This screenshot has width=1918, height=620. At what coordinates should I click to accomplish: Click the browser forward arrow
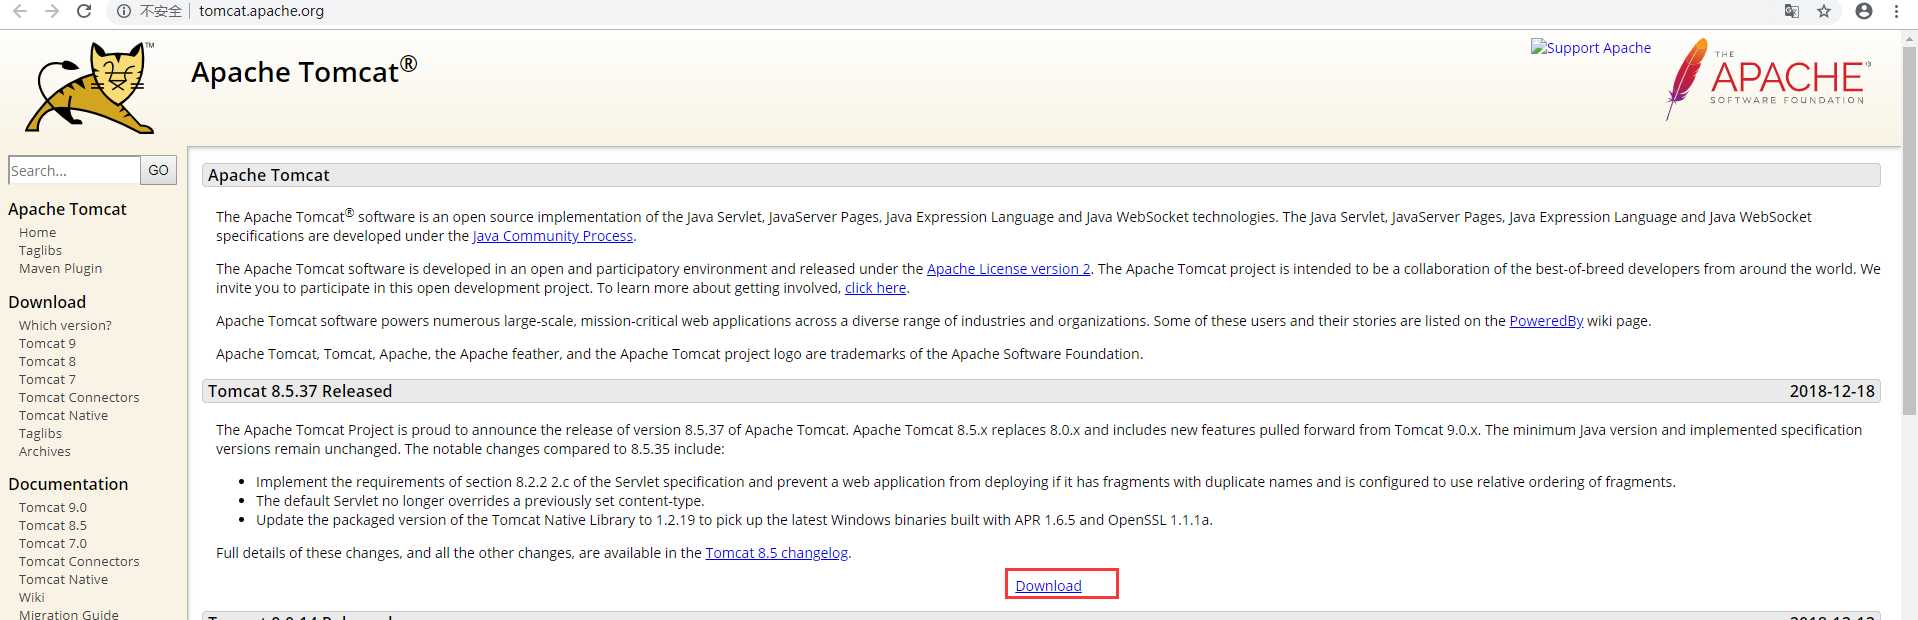point(52,11)
